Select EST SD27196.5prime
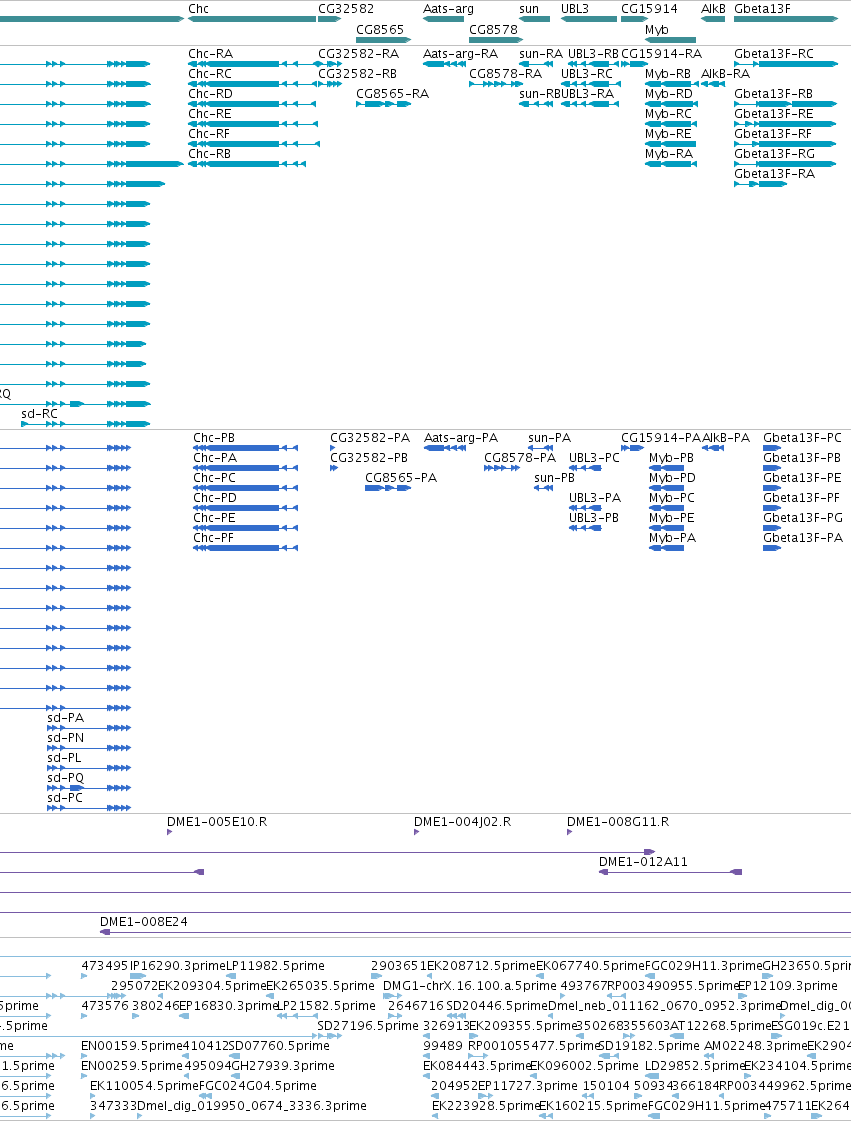The height and width of the screenshot is (1121, 851). 368,1026
